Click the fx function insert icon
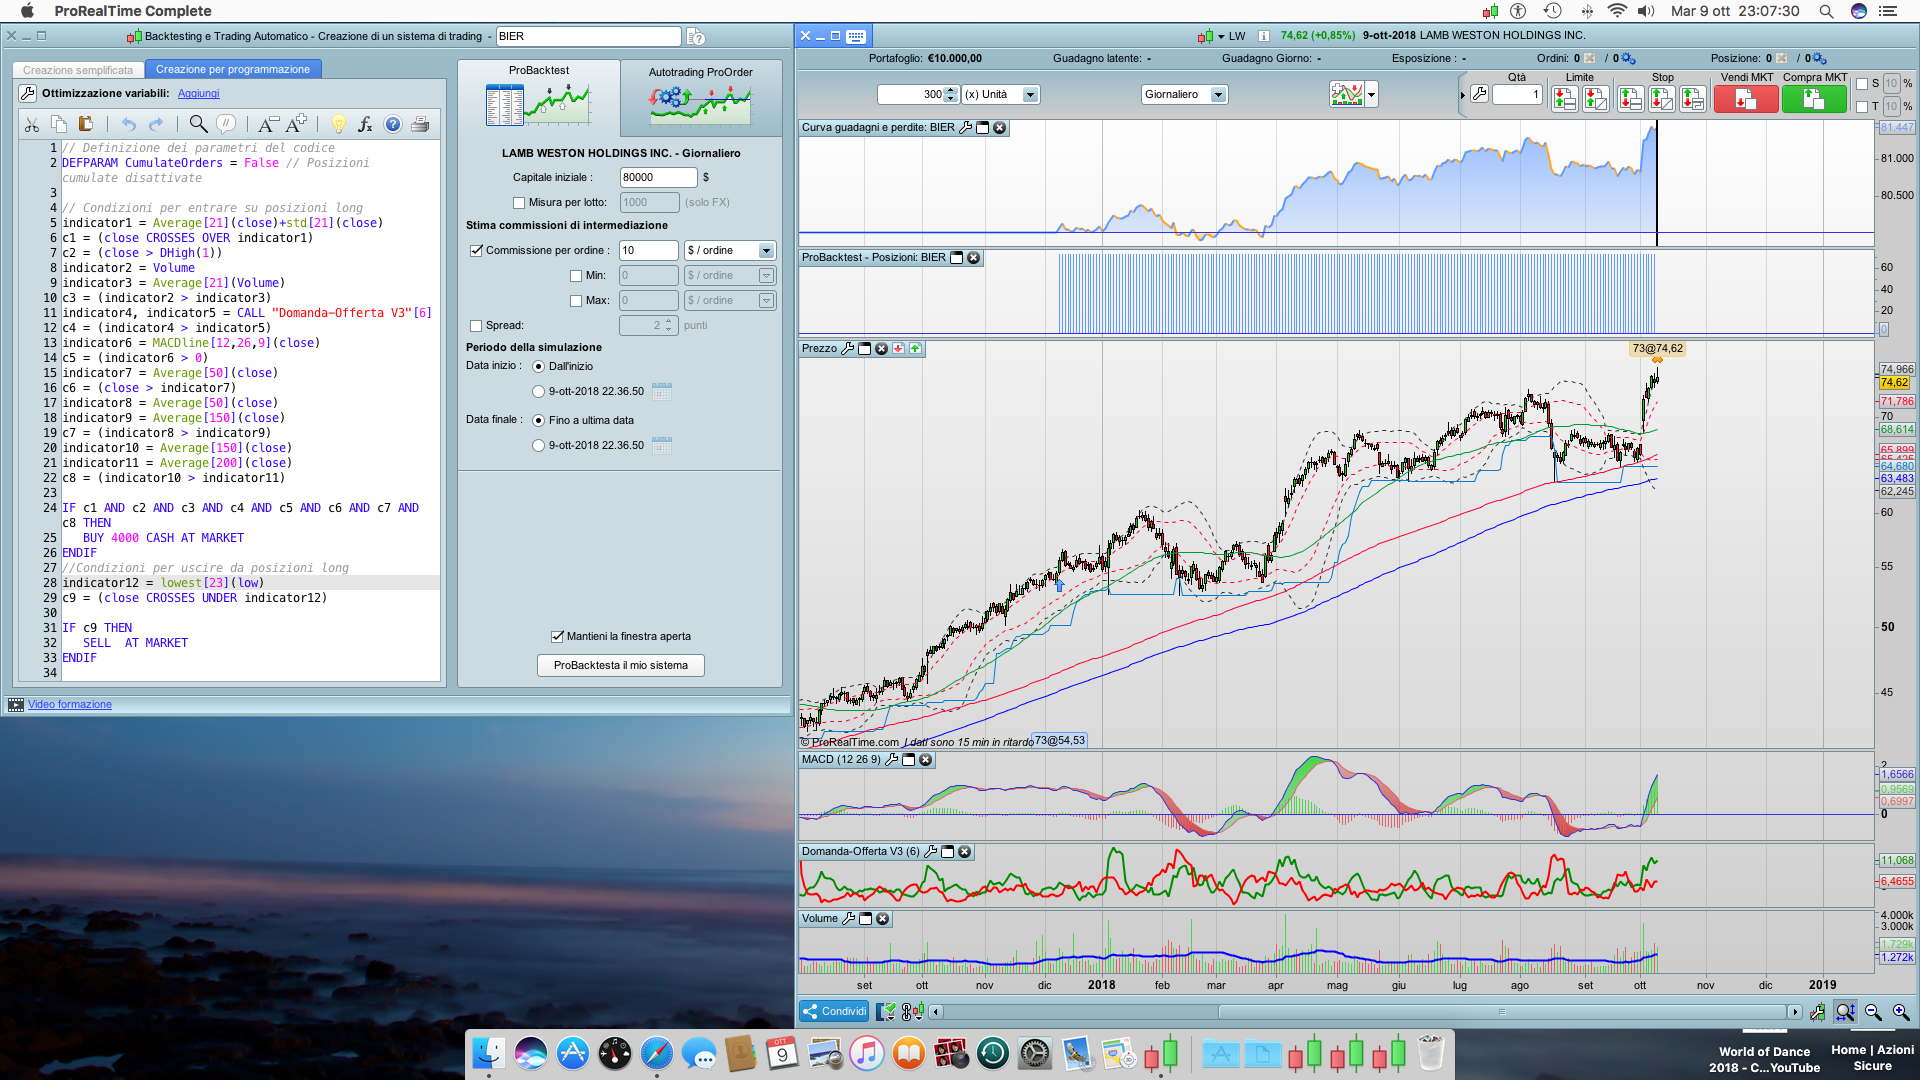 click(365, 124)
